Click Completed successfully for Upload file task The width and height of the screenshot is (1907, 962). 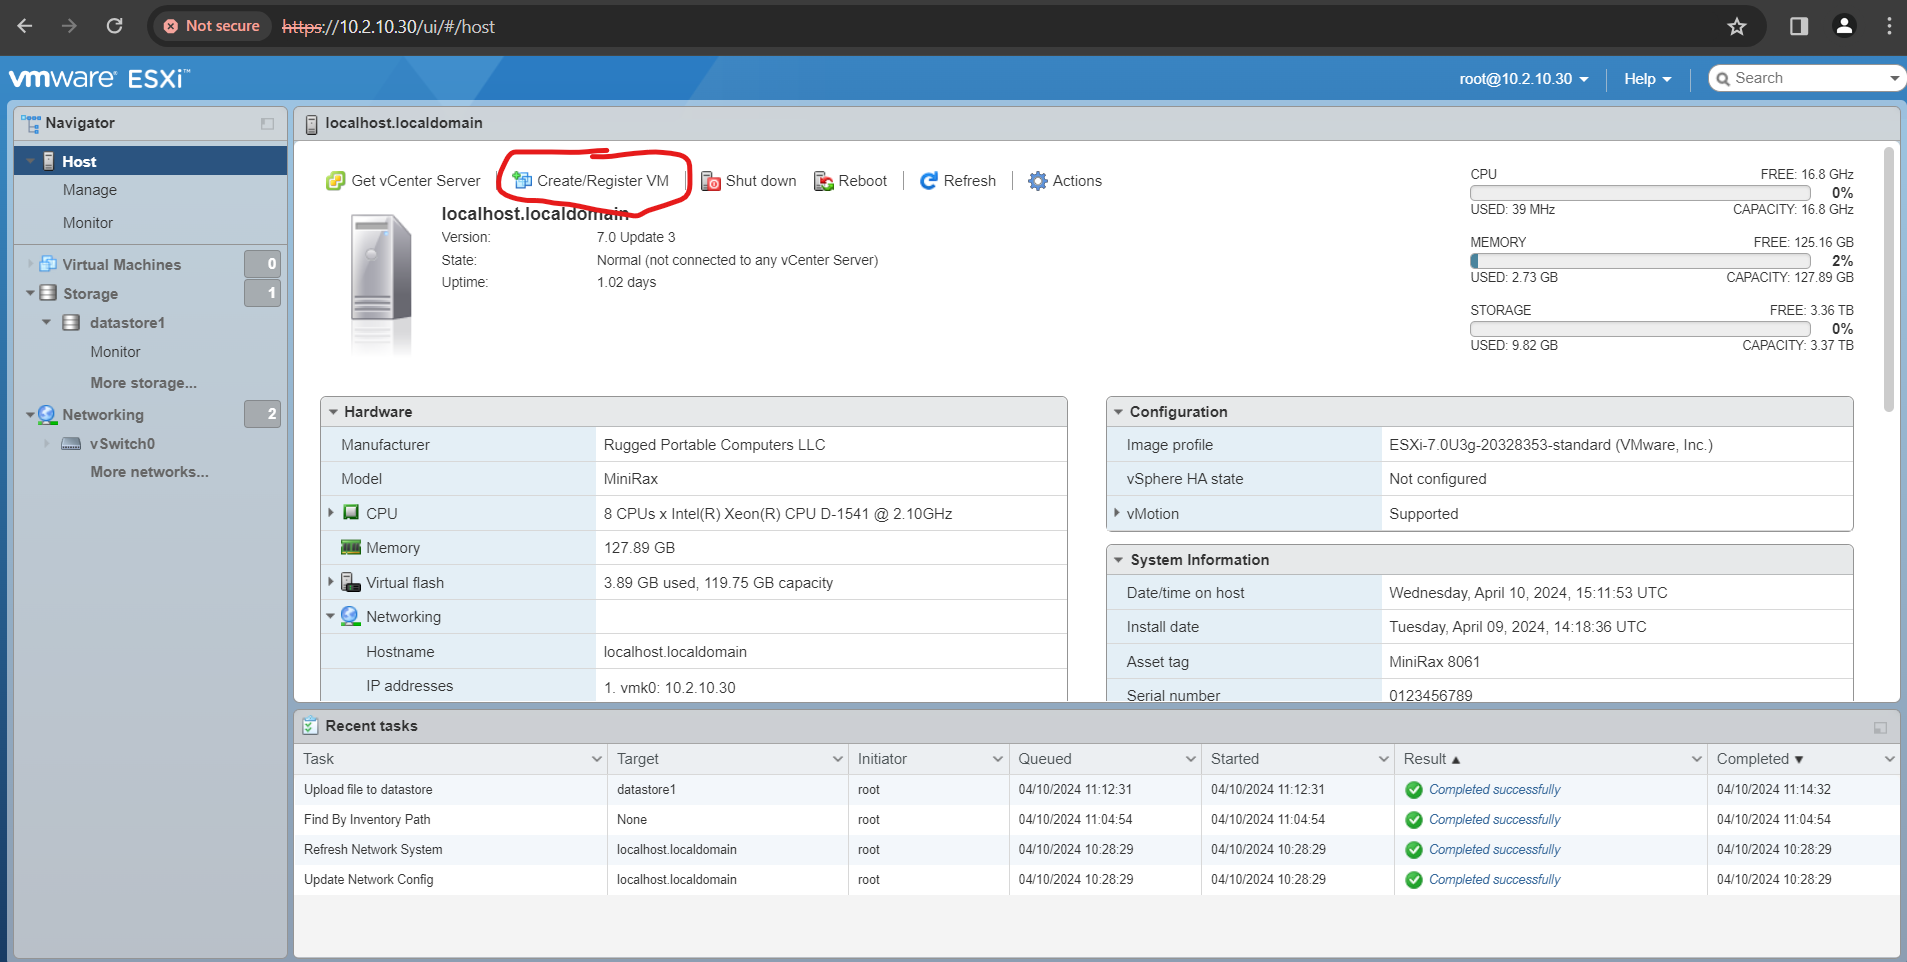point(1494,790)
